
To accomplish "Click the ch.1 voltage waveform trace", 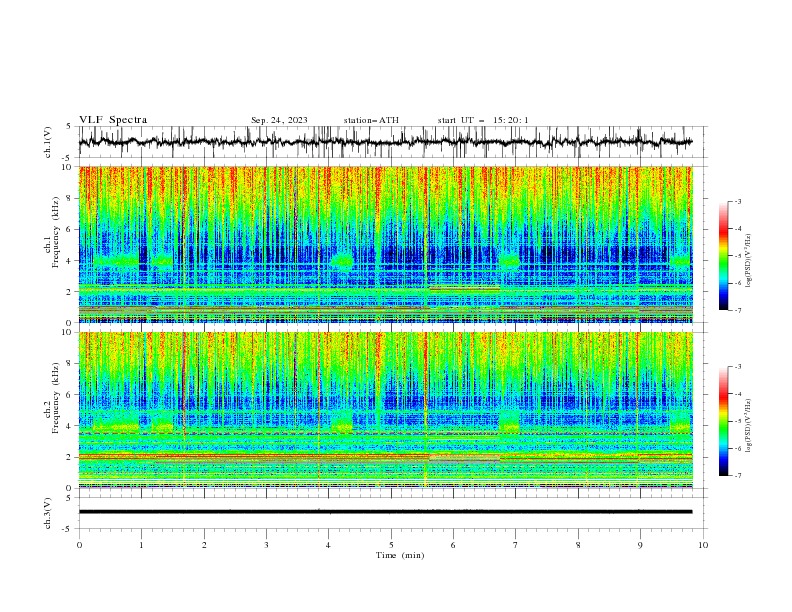I will tap(385, 142).
